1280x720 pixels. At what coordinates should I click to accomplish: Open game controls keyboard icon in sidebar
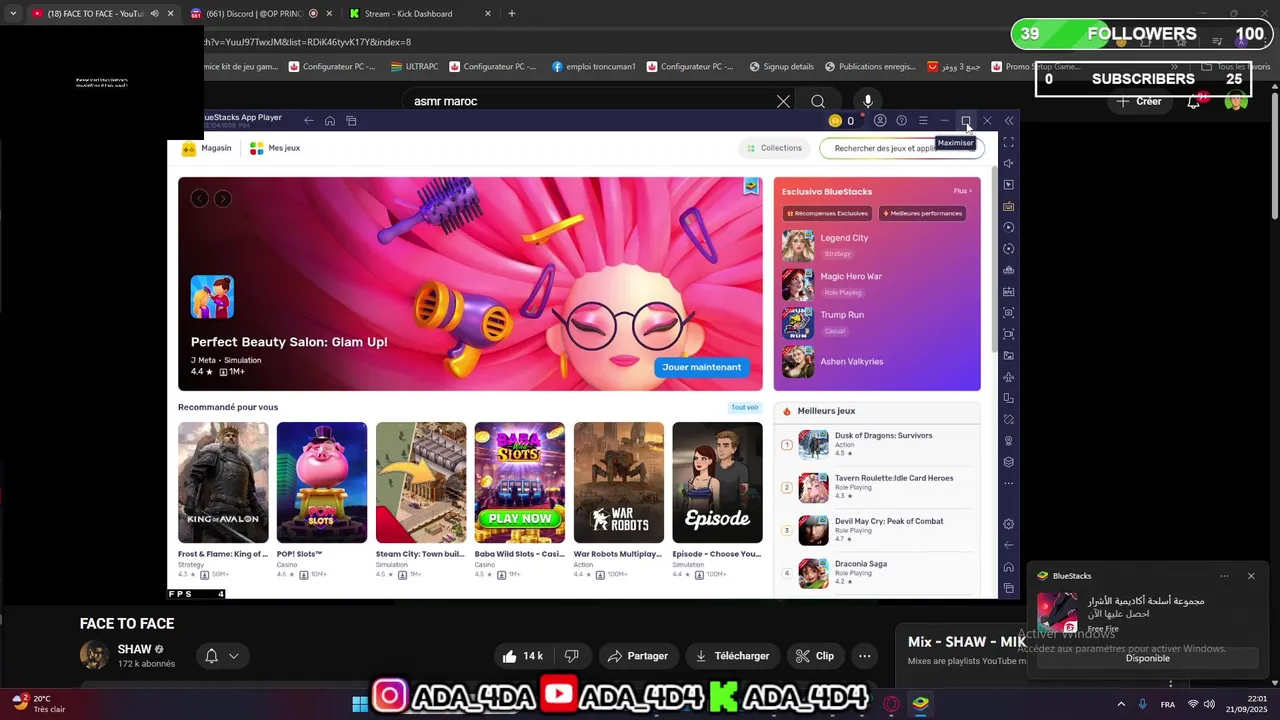pyautogui.click(x=1009, y=206)
